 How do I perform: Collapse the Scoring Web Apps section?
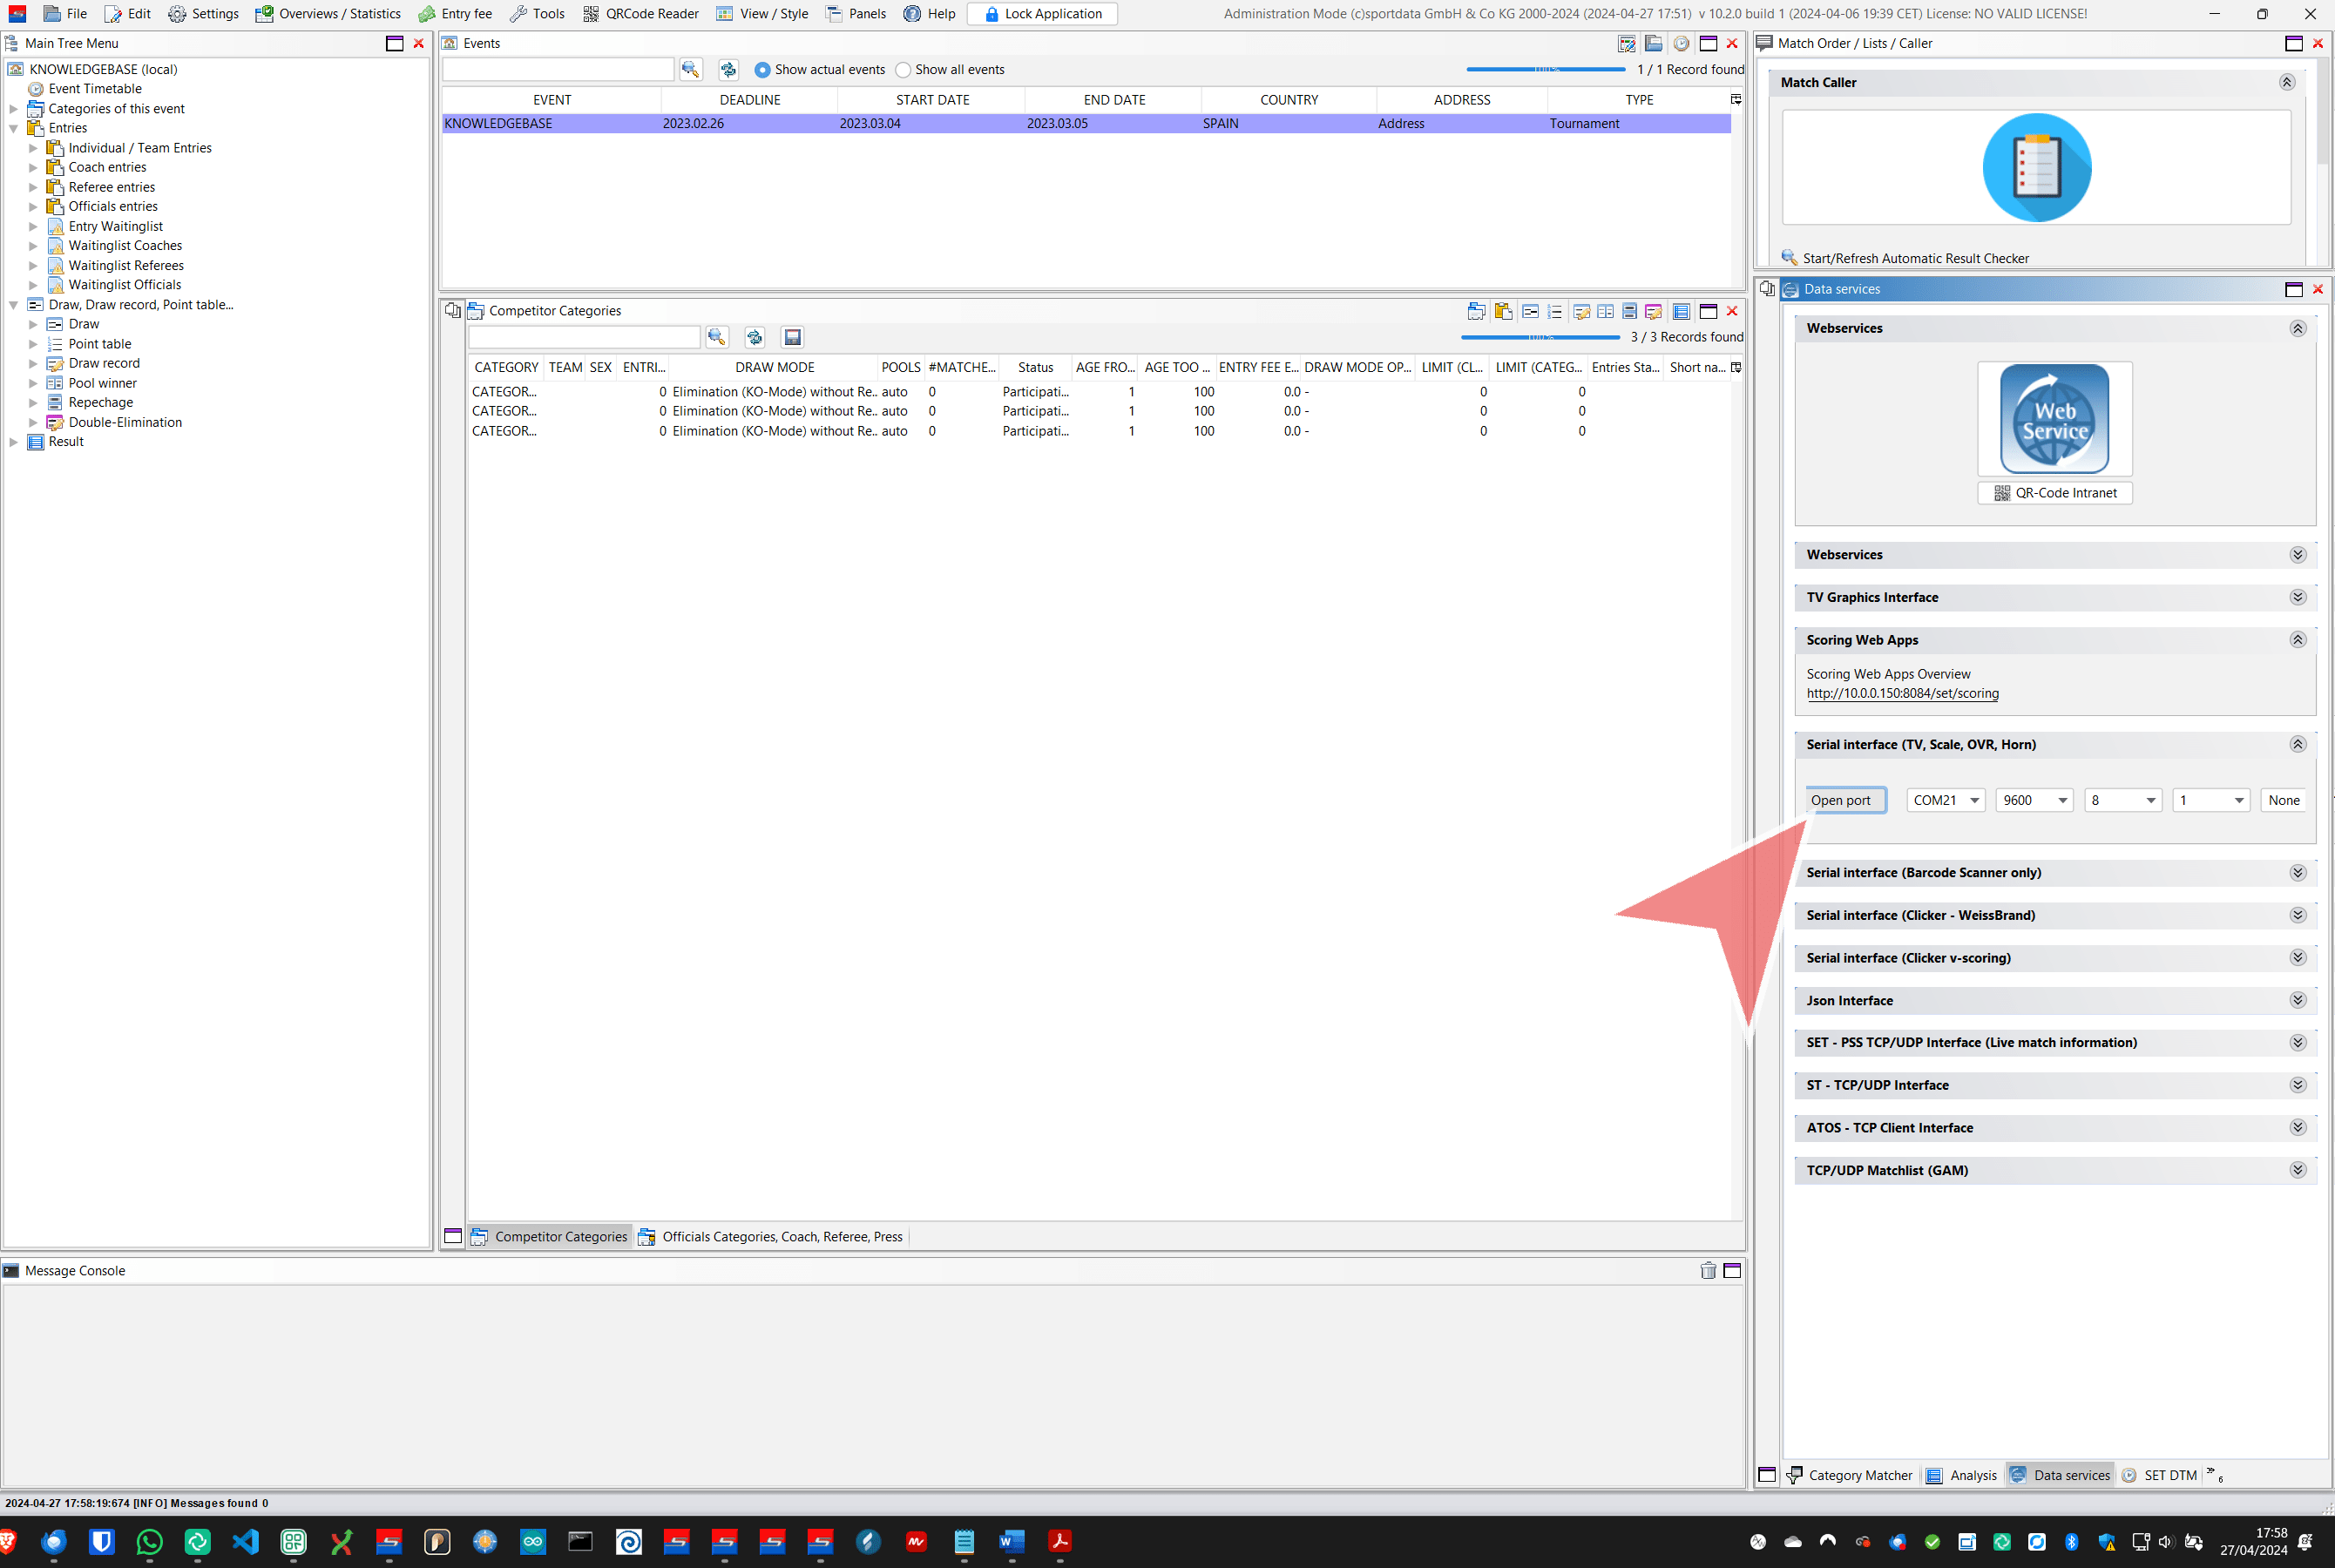[2297, 640]
